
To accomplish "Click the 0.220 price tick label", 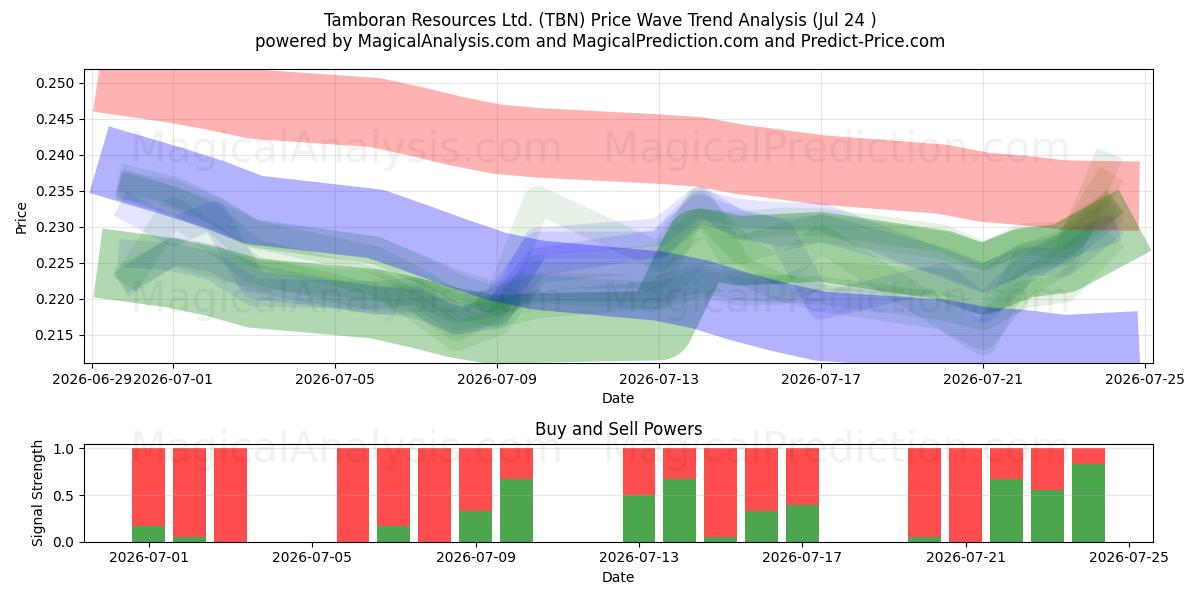I will click(x=57, y=299).
